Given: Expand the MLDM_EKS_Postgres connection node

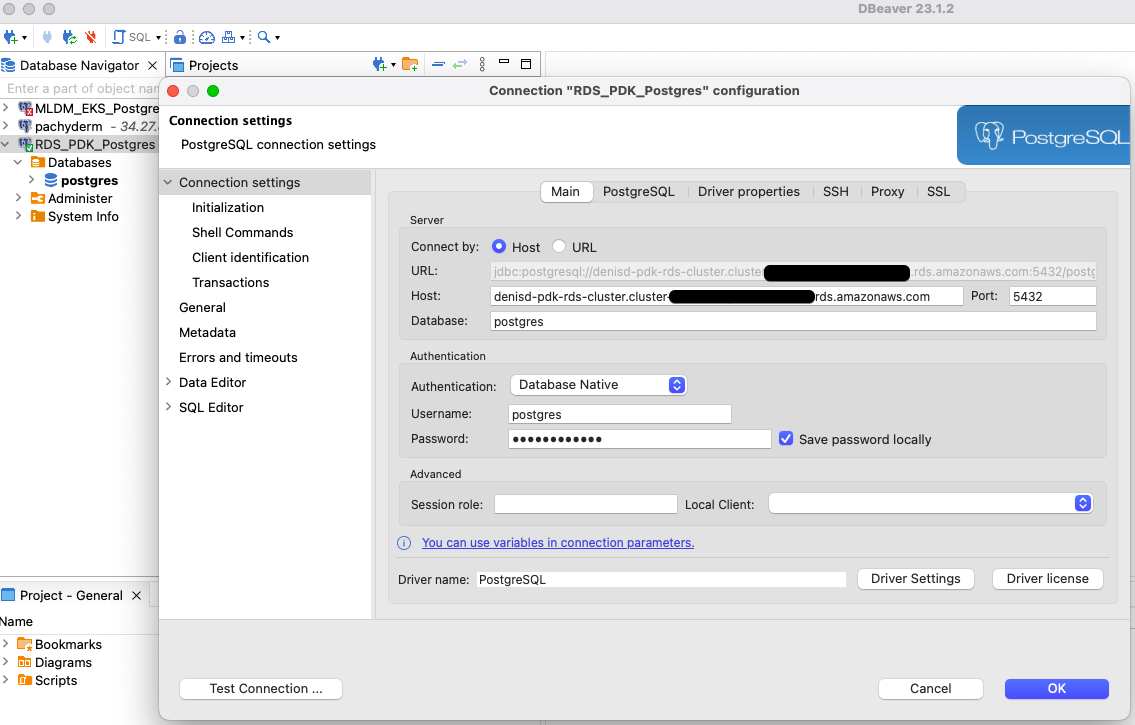Looking at the screenshot, I should point(6,109).
